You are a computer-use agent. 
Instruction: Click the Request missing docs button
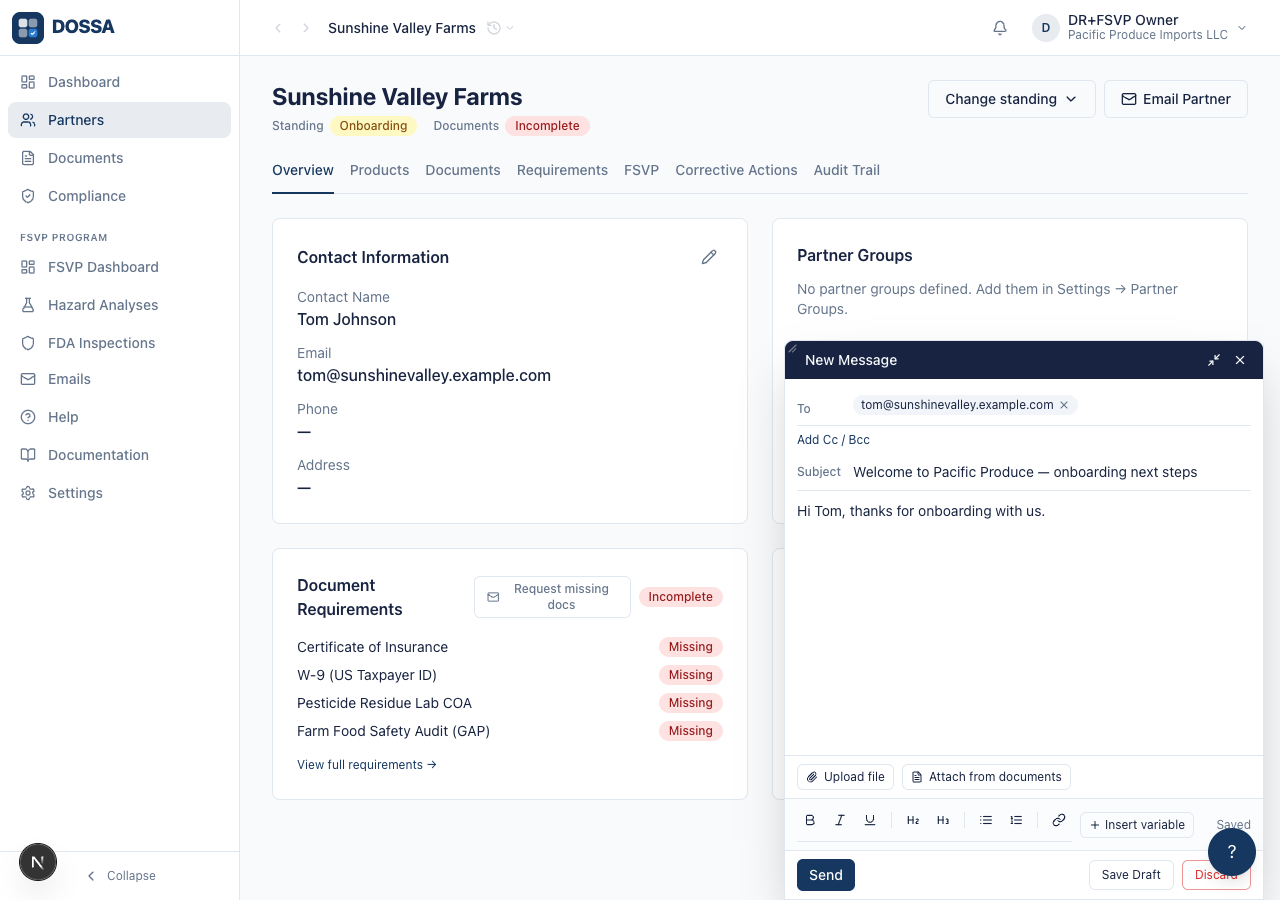pos(552,597)
